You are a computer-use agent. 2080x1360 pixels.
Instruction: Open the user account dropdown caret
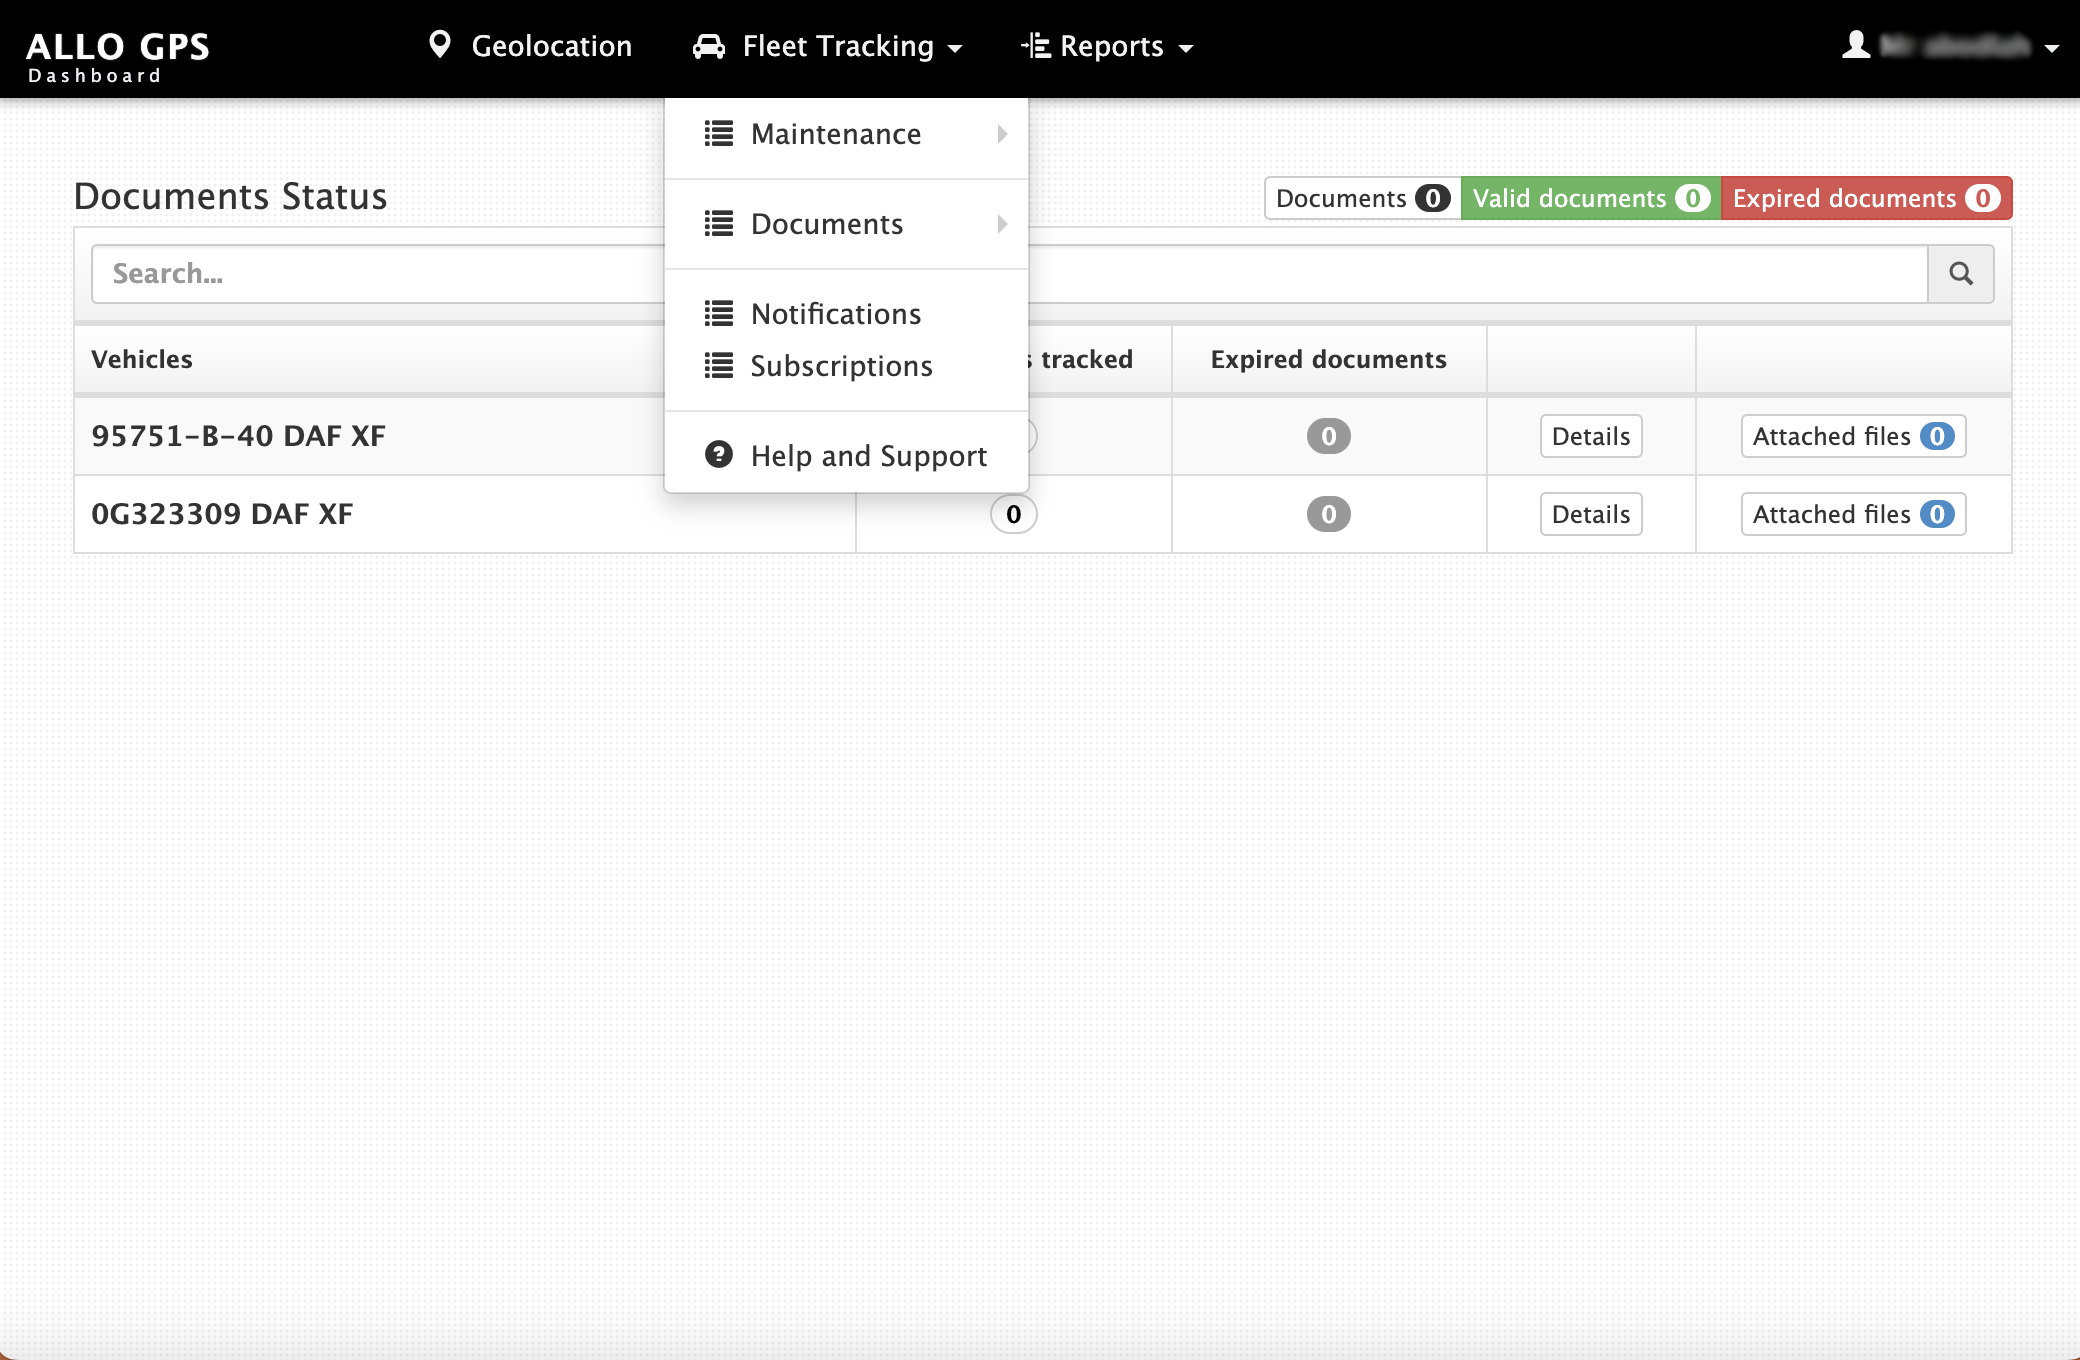pos(2052,48)
